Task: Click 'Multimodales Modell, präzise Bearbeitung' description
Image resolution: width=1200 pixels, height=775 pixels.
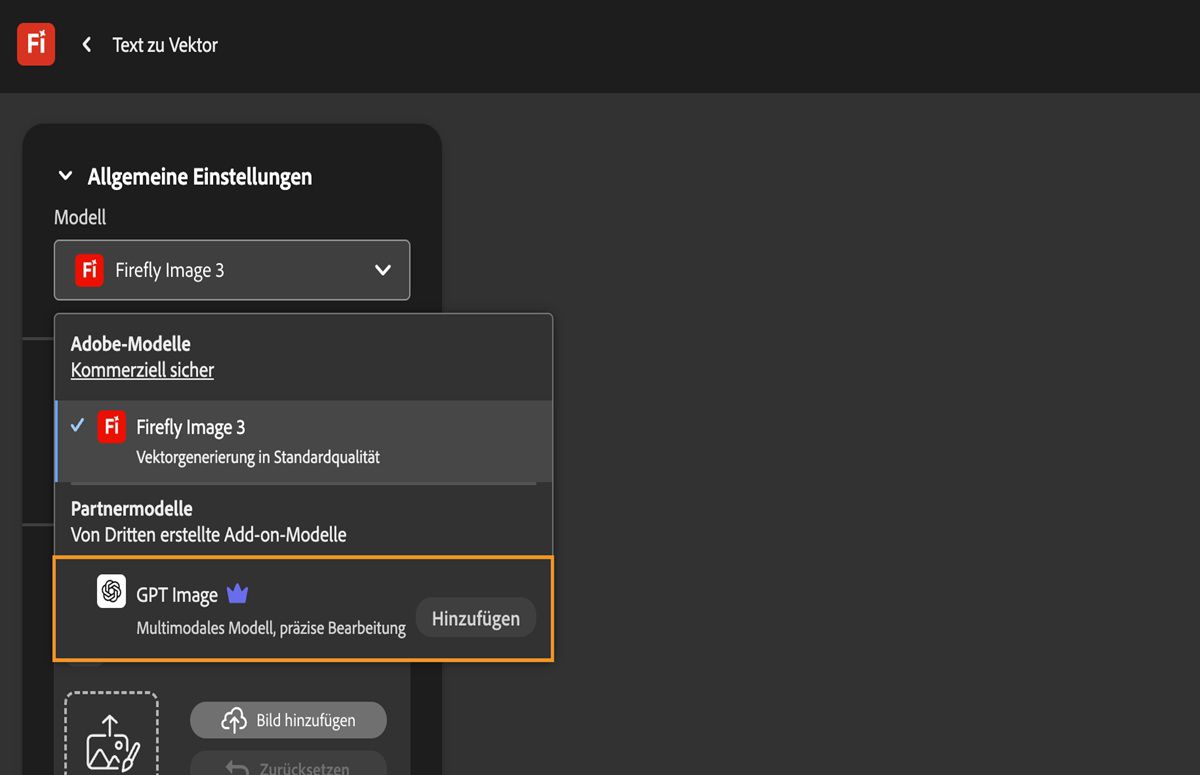Action: (271, 628)
